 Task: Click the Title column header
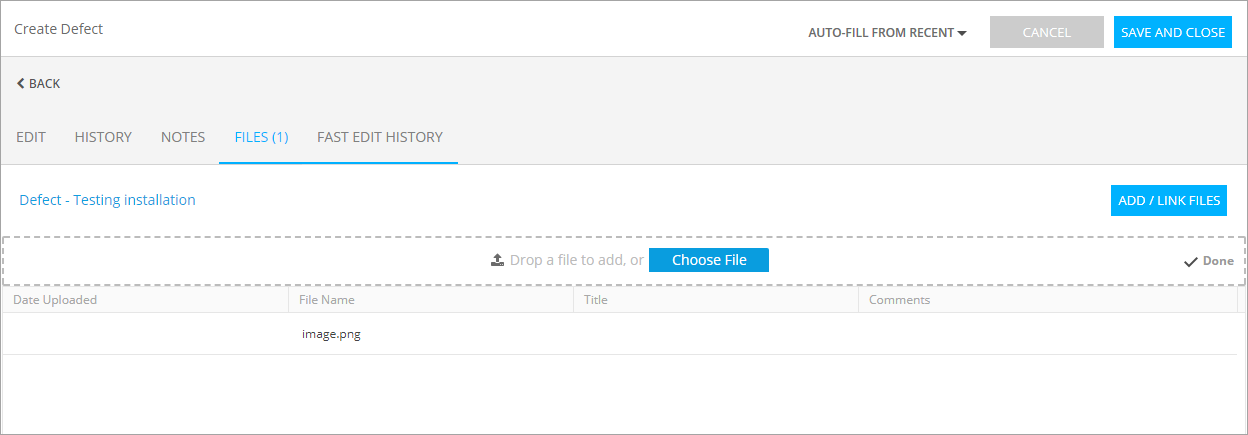[596, 300]
